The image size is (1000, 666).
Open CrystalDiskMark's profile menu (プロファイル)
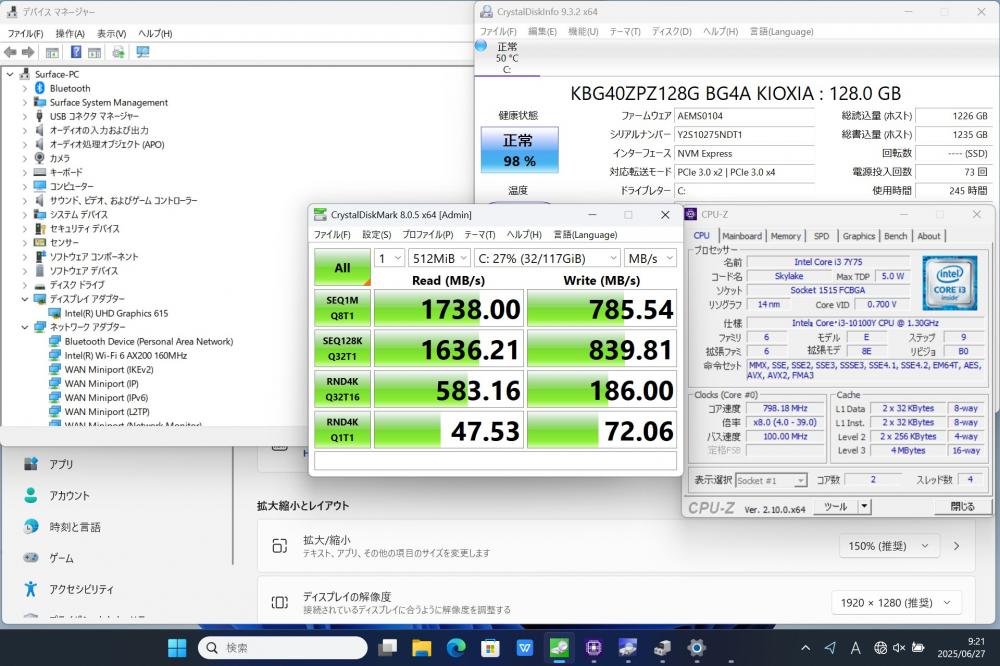pos(428,235)
